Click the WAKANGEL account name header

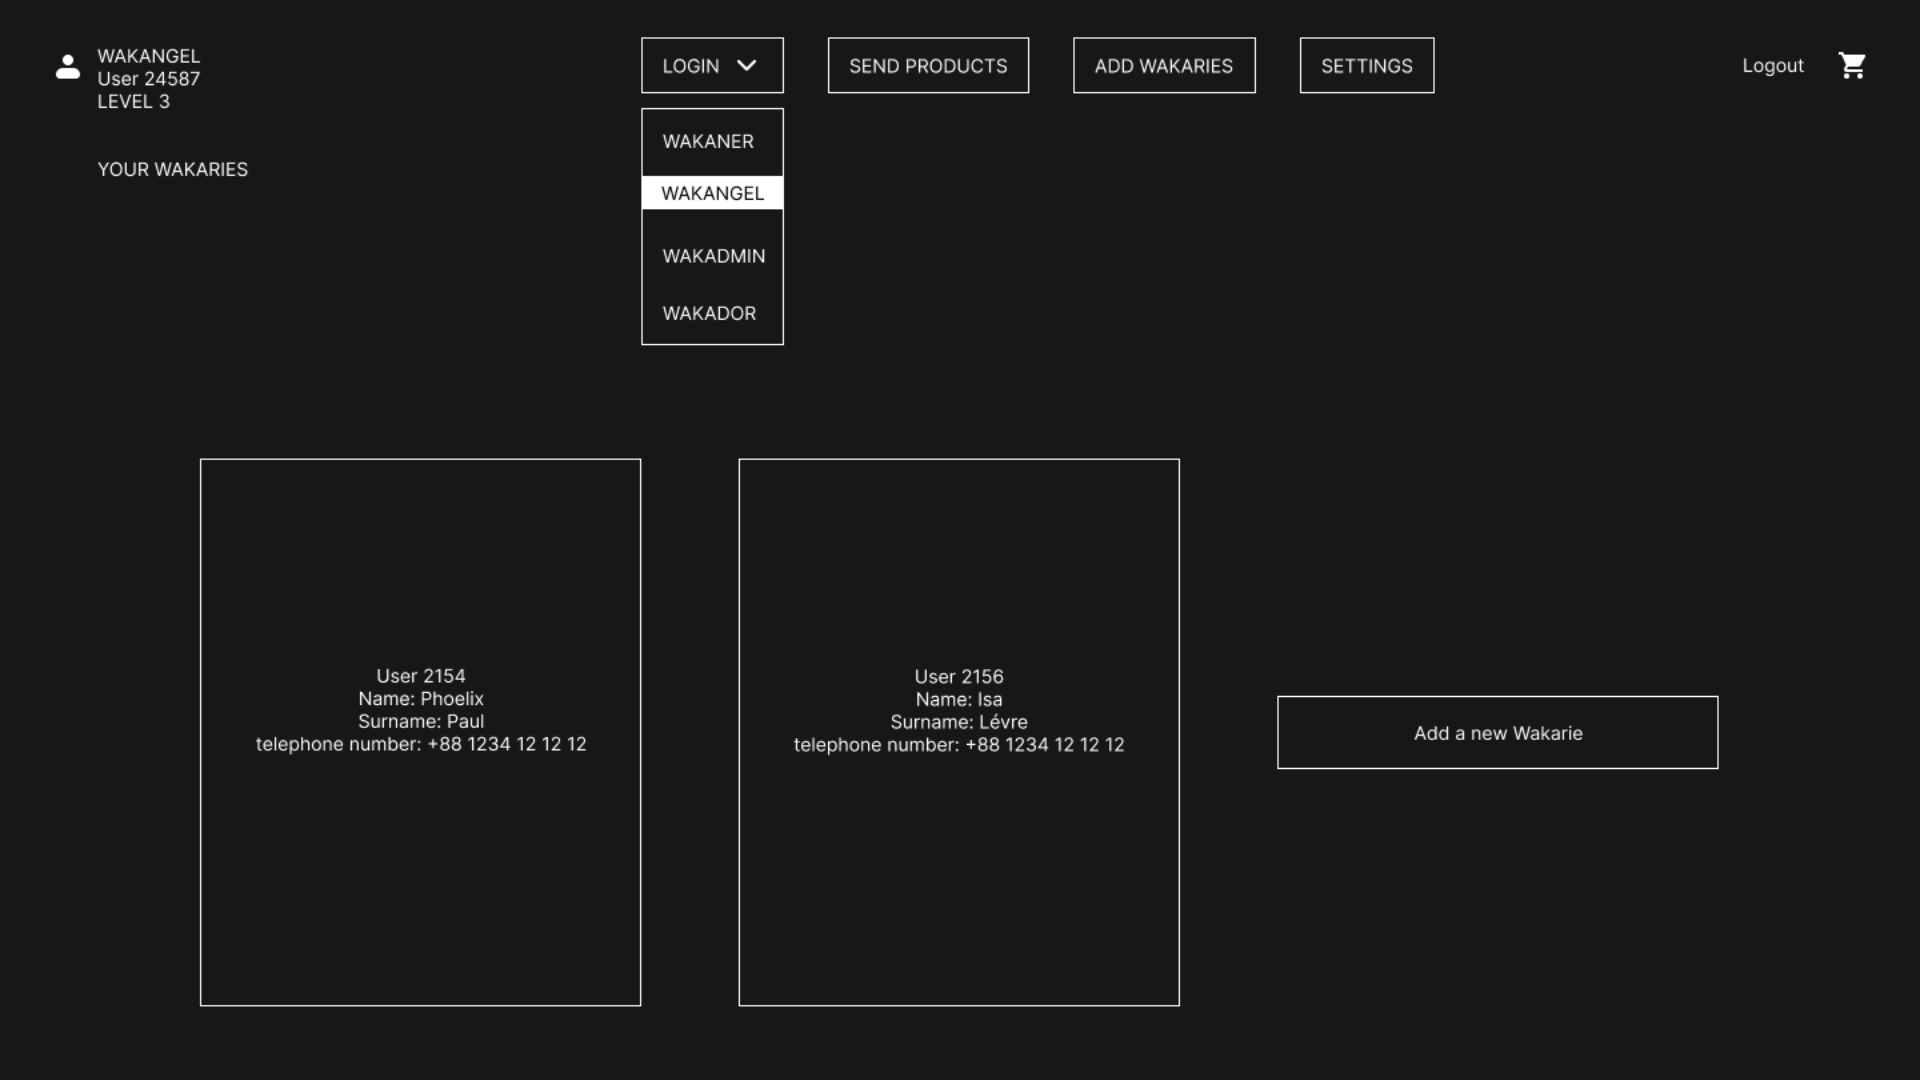coord(148,56)
